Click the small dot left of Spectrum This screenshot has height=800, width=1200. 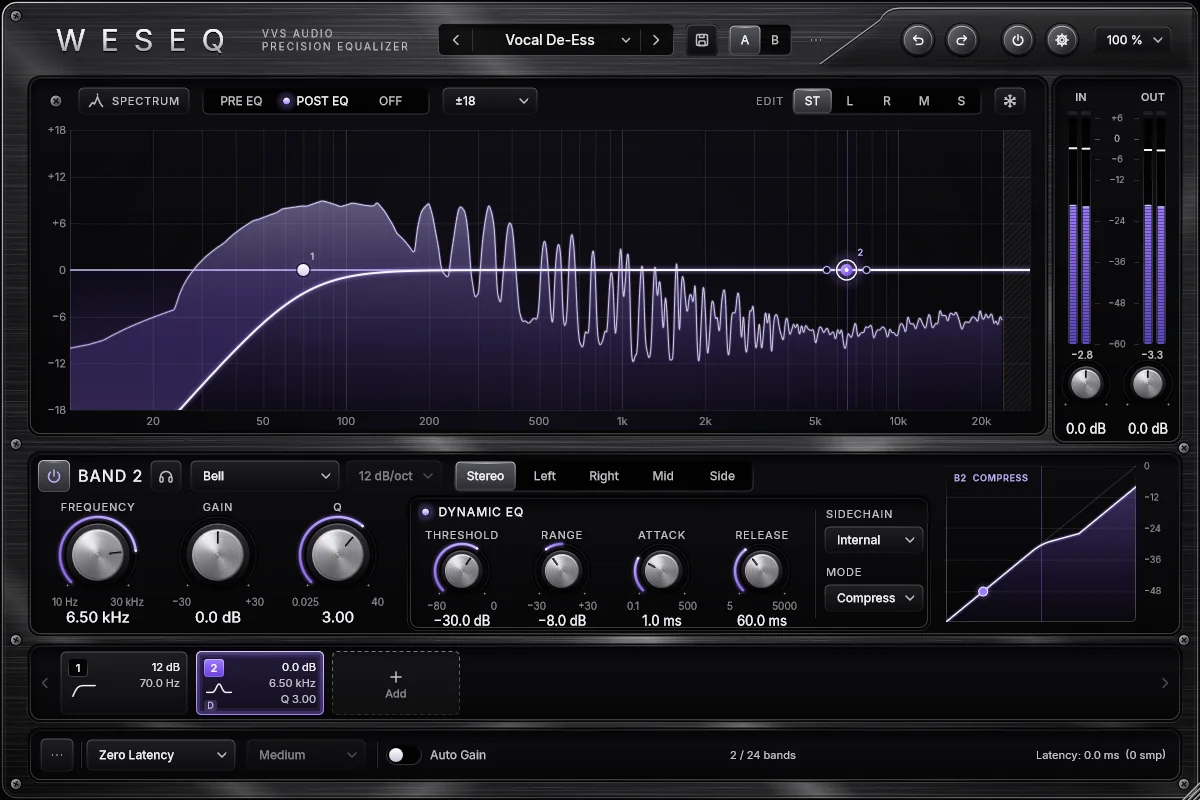coord(56,101)
